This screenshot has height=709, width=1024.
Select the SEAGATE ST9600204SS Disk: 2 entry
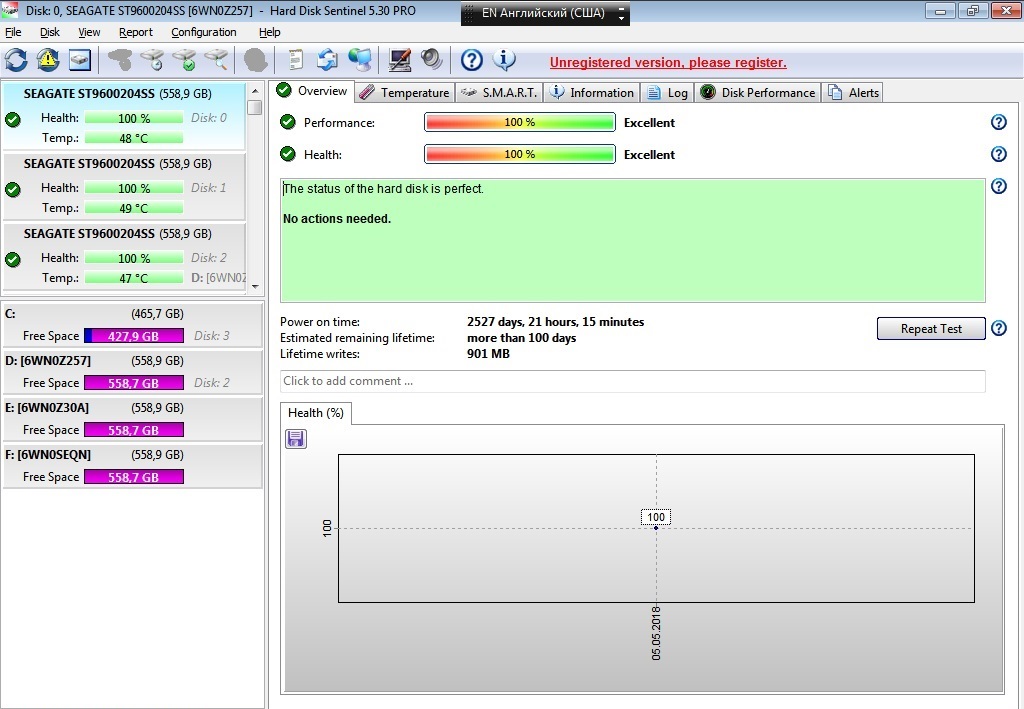(x=124, y=256)
